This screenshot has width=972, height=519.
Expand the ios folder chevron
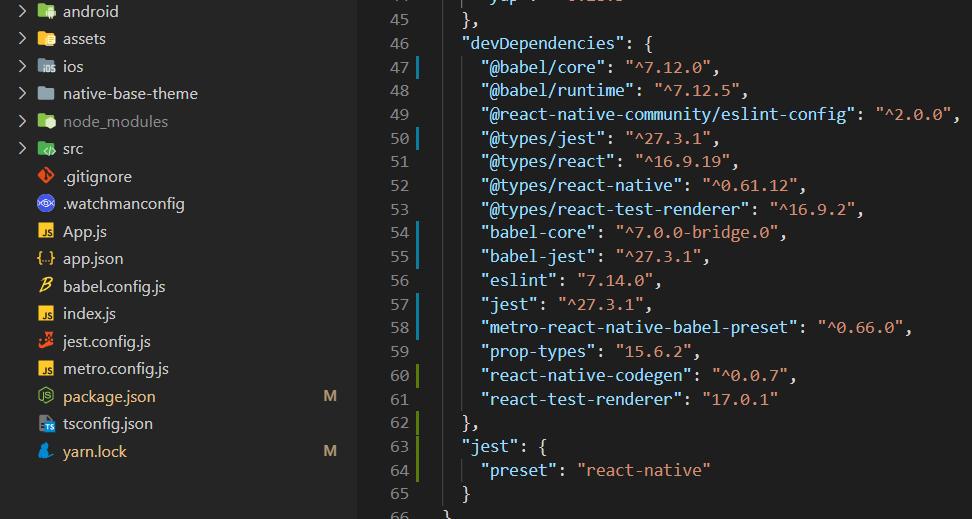22,66
